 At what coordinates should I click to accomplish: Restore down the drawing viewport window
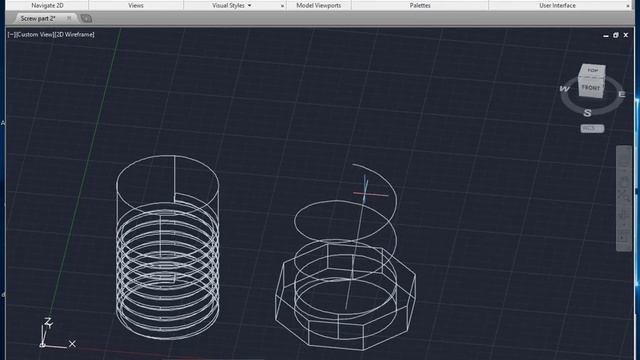point(616,35)
